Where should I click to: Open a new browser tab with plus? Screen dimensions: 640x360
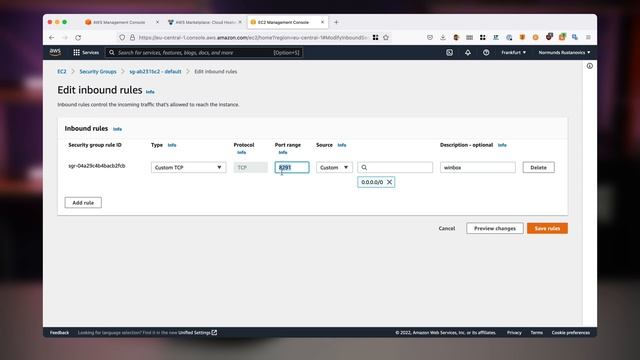[x=336, y=22]
